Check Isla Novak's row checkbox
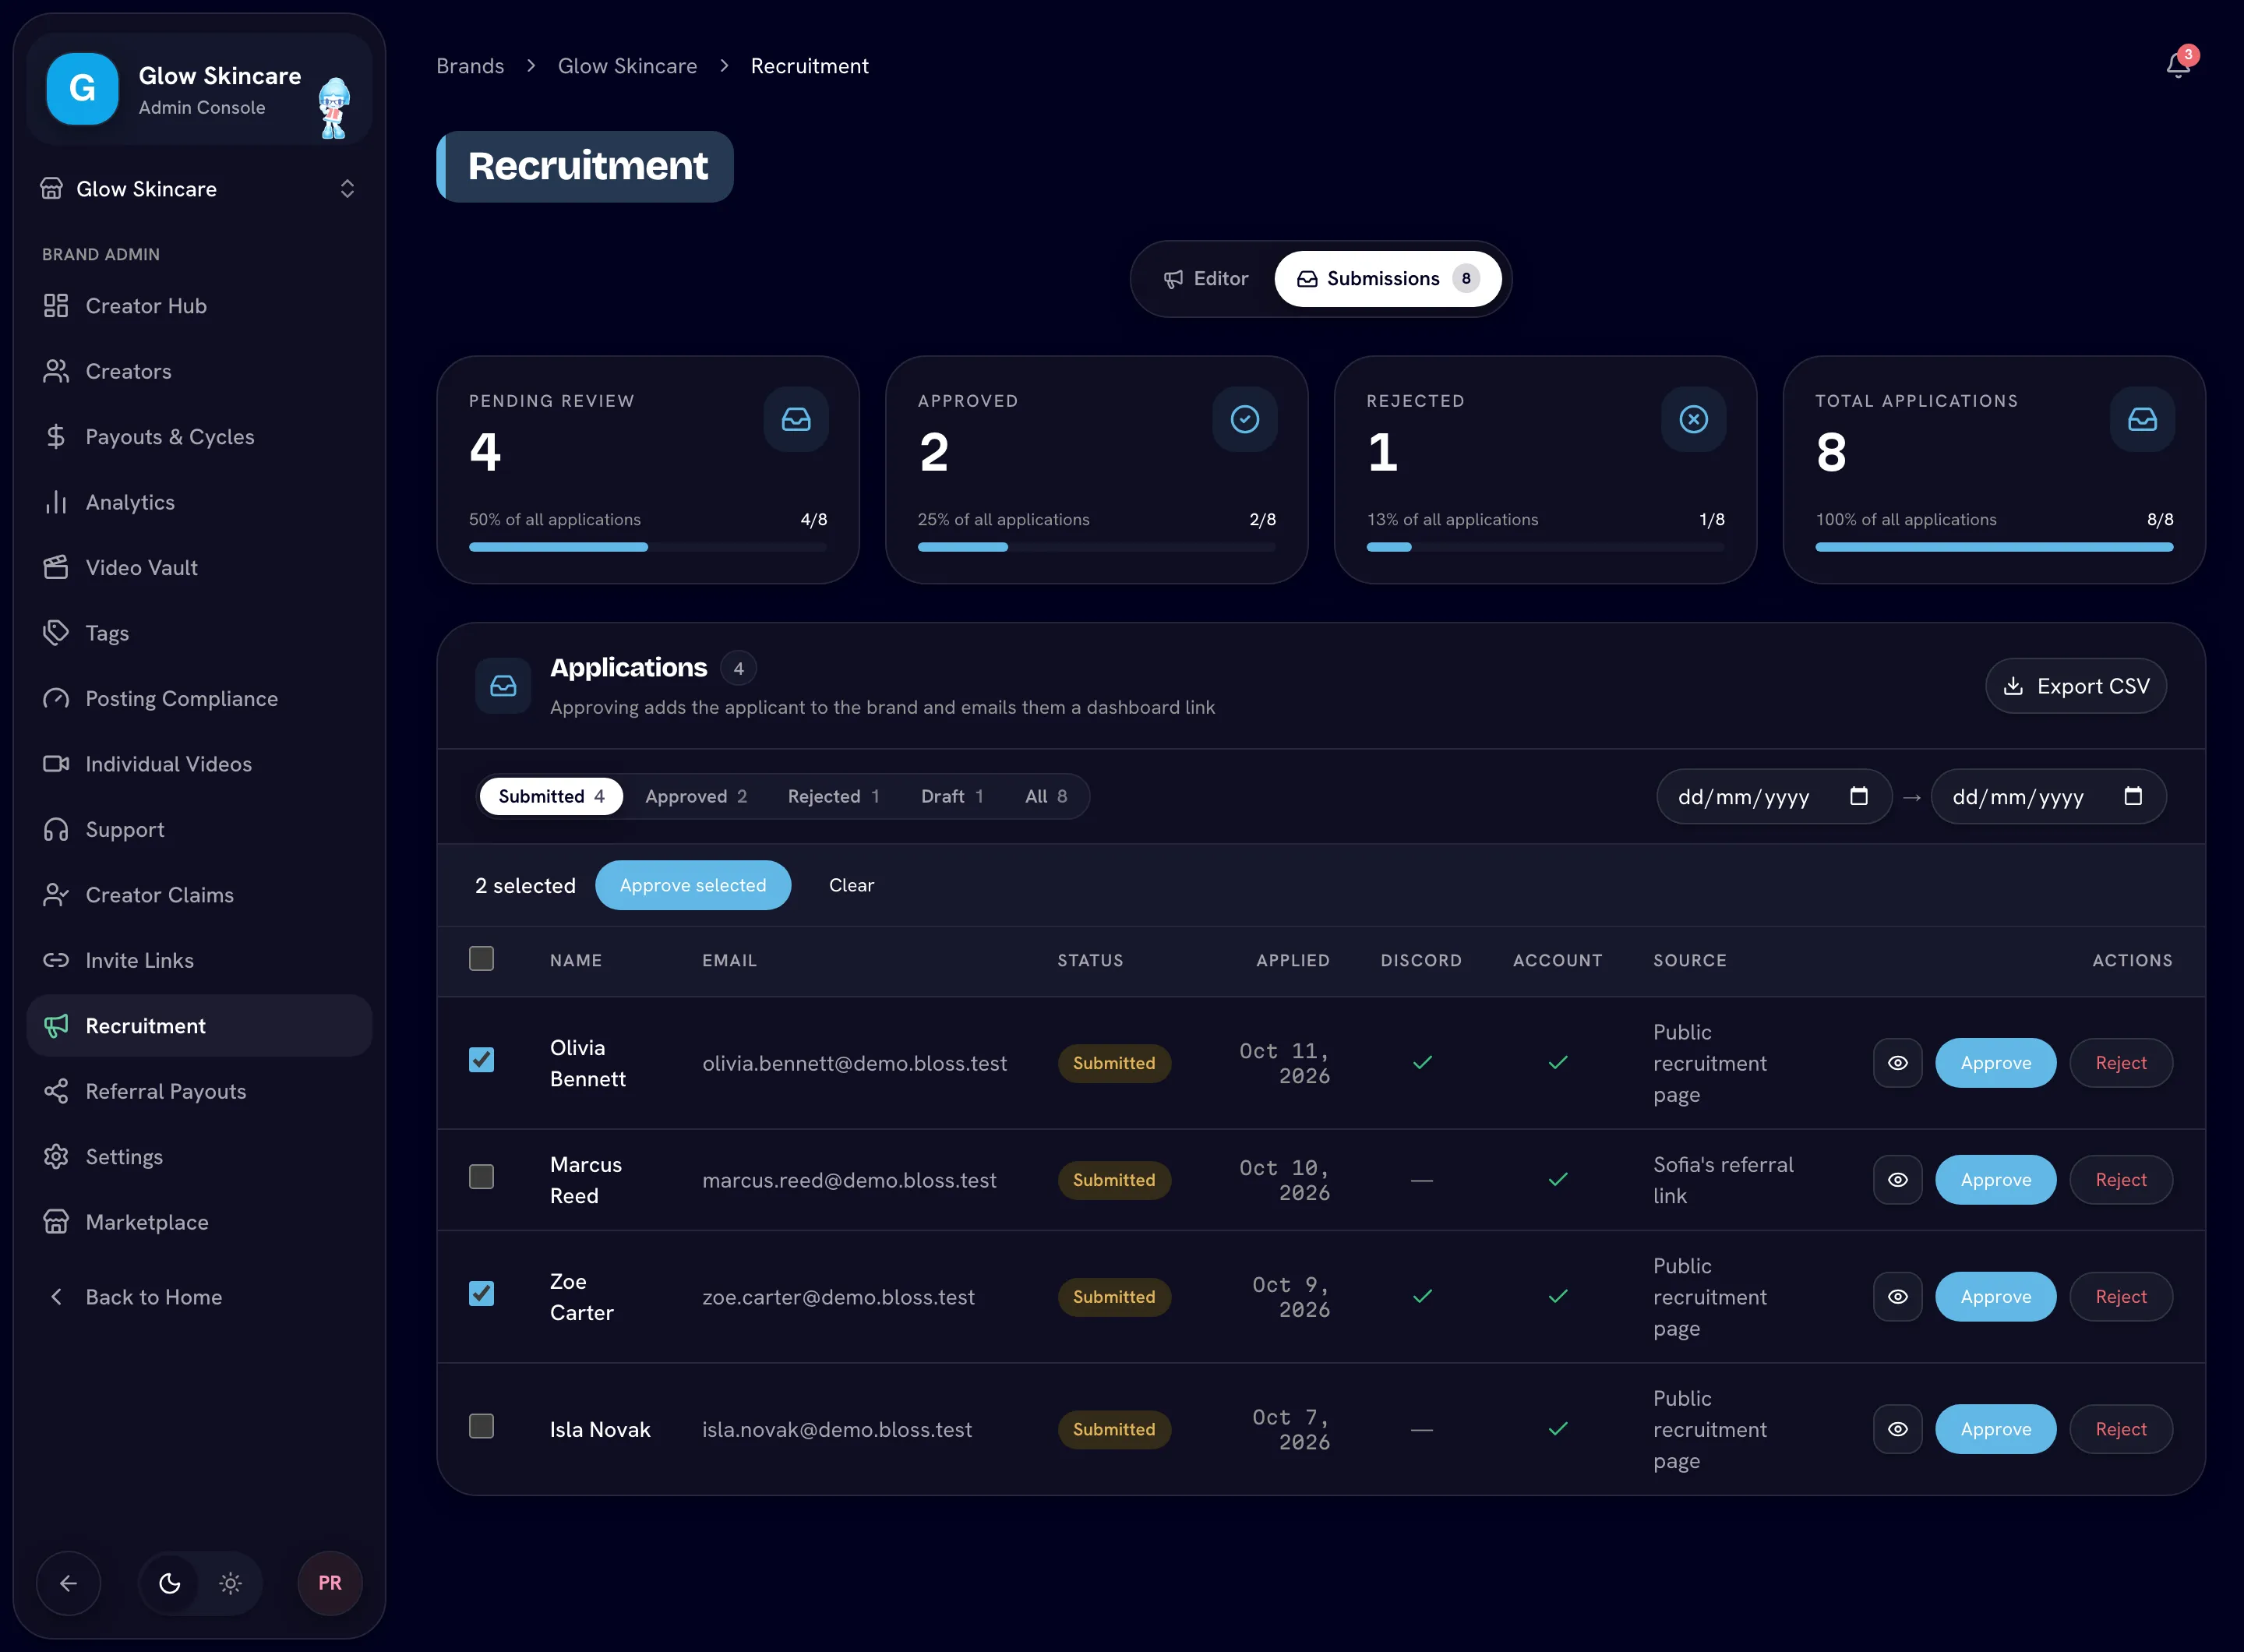Image resolution: width=2244 pixels, height=1652 pixels. point(481,1426)
